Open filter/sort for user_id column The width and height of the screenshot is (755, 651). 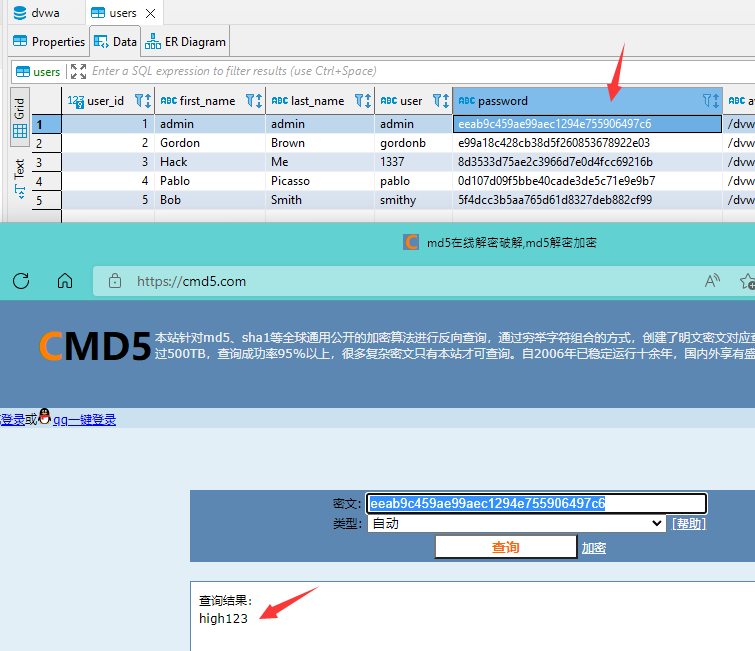point(143,101)
